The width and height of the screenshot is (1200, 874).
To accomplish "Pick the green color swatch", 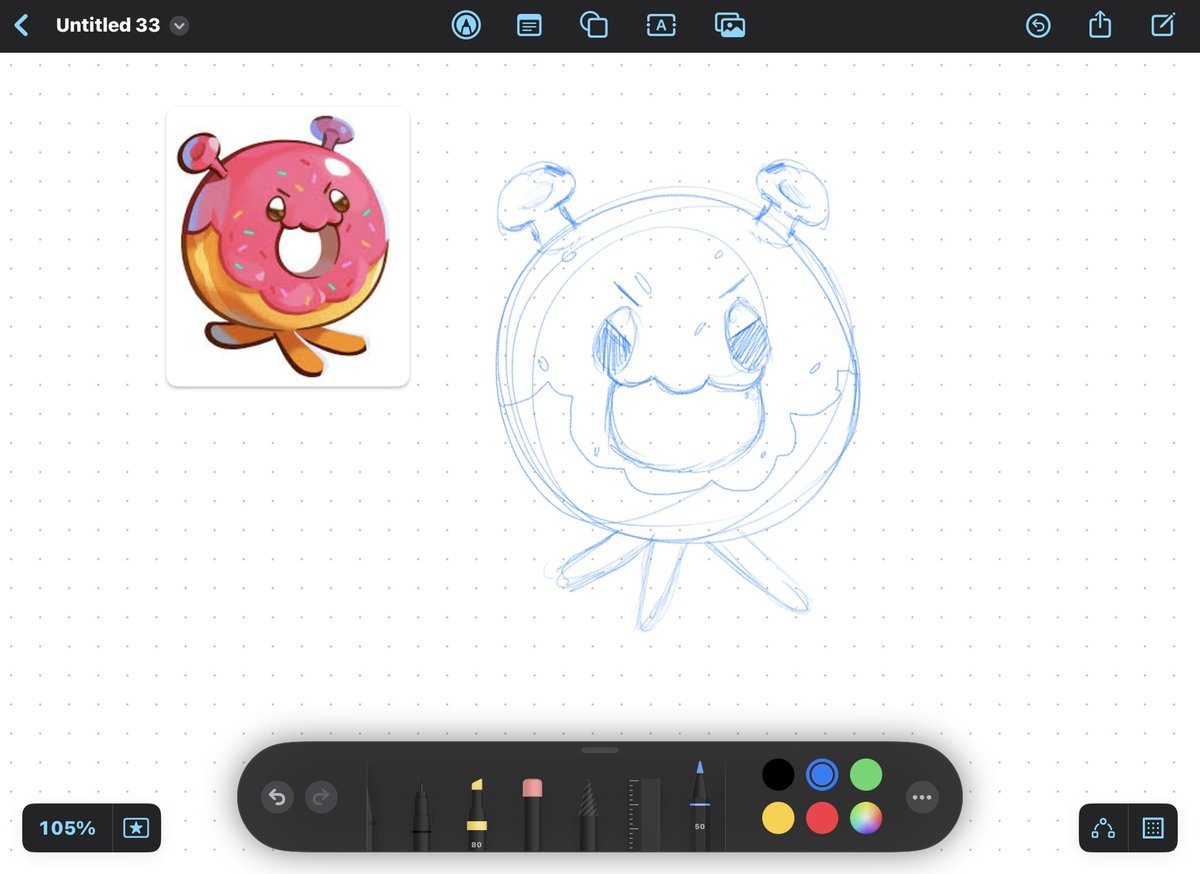I will click(866, 774).
